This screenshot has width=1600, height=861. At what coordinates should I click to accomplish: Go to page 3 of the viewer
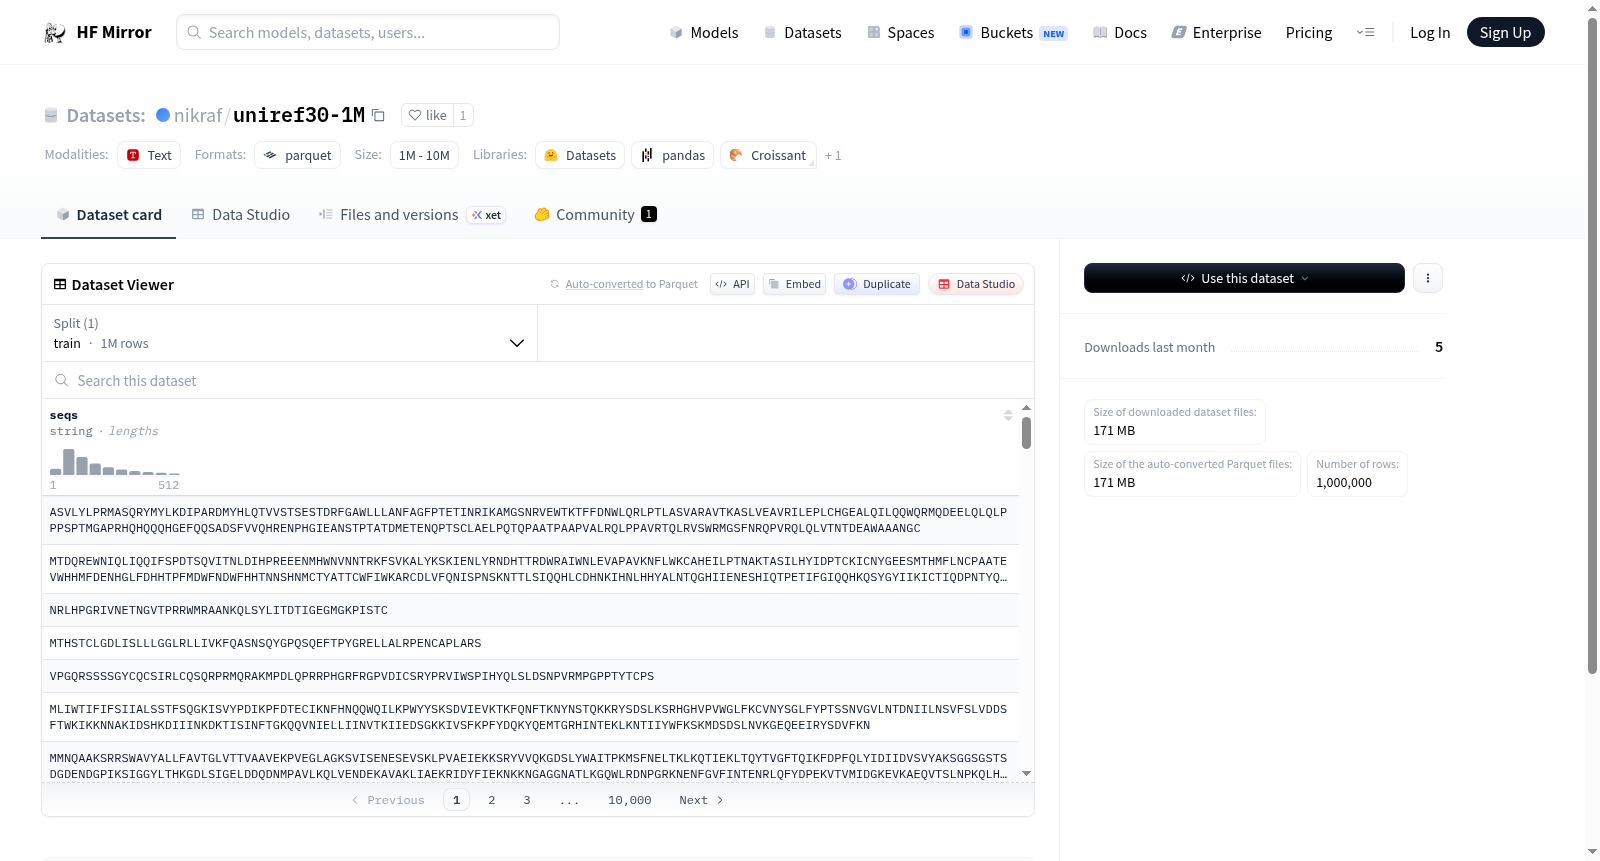(x=527, y=800)
